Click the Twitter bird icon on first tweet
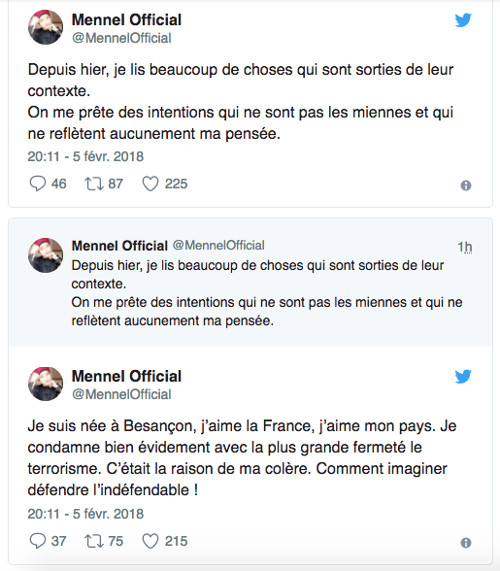 tap(463, 20)
